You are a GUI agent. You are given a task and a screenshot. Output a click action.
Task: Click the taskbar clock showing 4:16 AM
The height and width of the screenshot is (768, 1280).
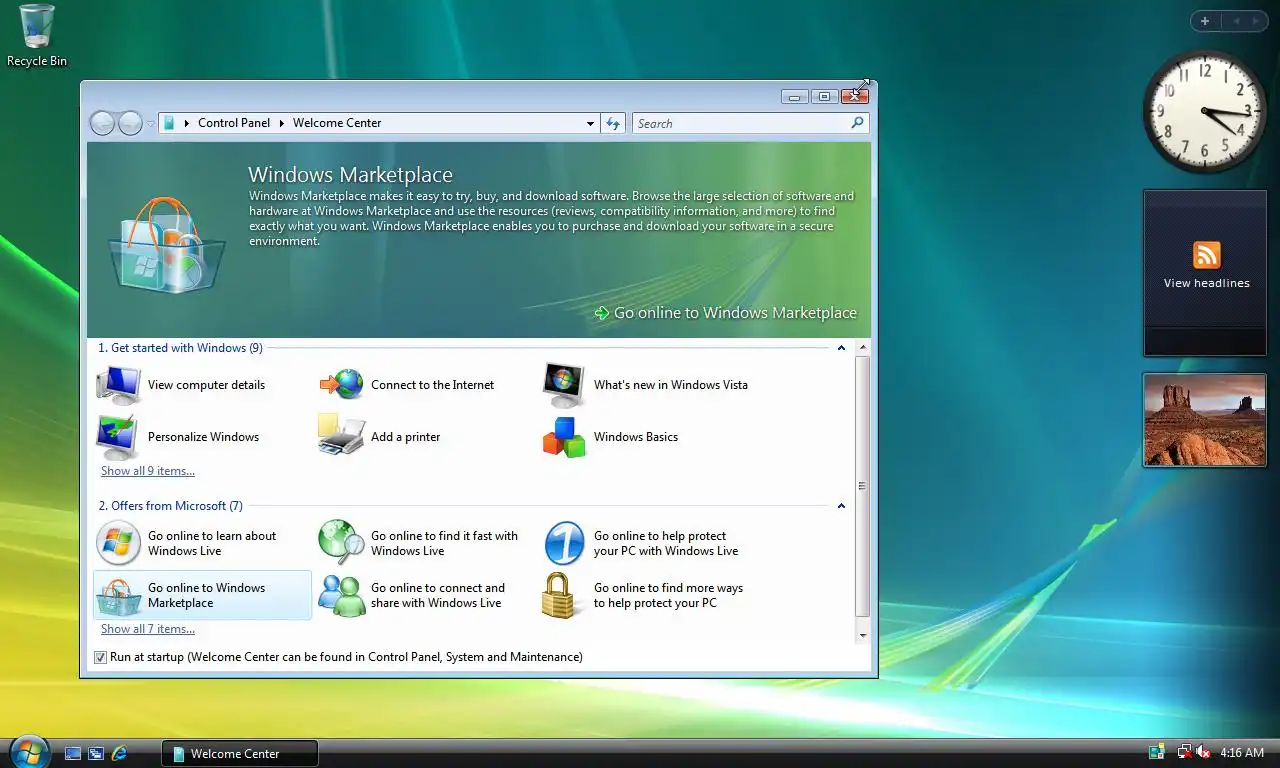pyautogui.click(x=1242, y=753)
